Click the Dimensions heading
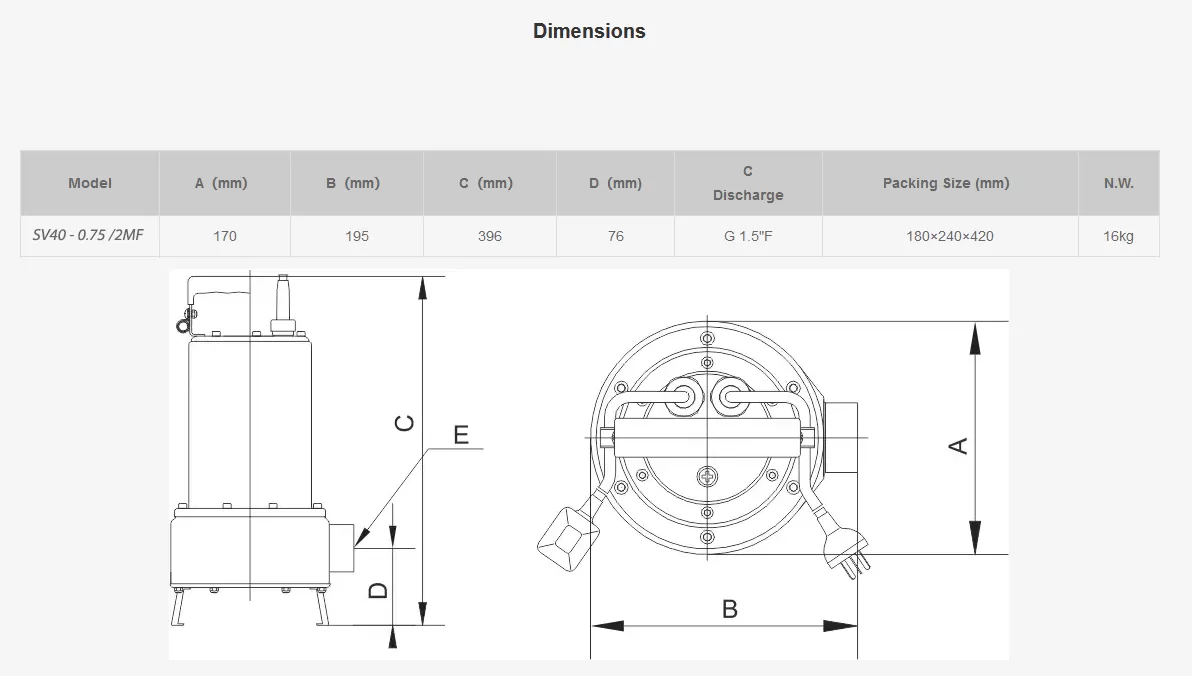 [589, 31]
